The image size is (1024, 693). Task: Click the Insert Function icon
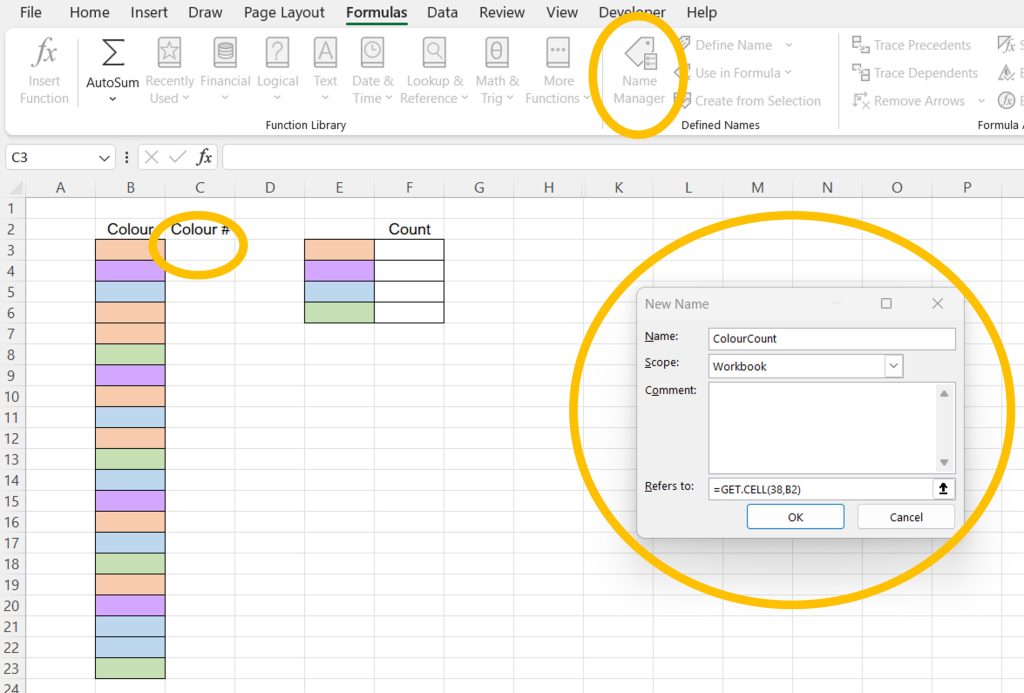tap(44, 54)
